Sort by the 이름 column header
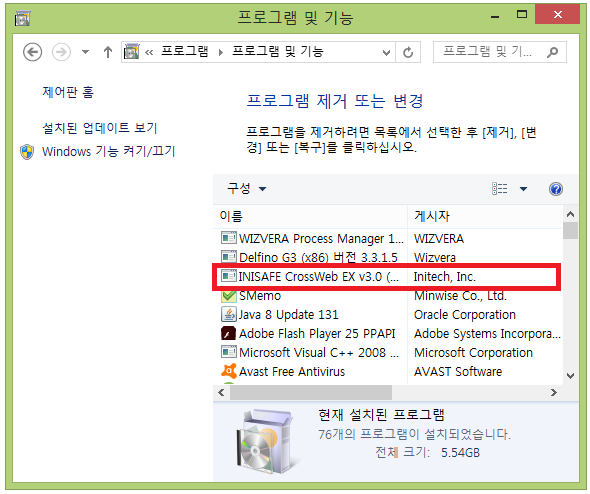This screenshot has height=494, width=590. 310,216
